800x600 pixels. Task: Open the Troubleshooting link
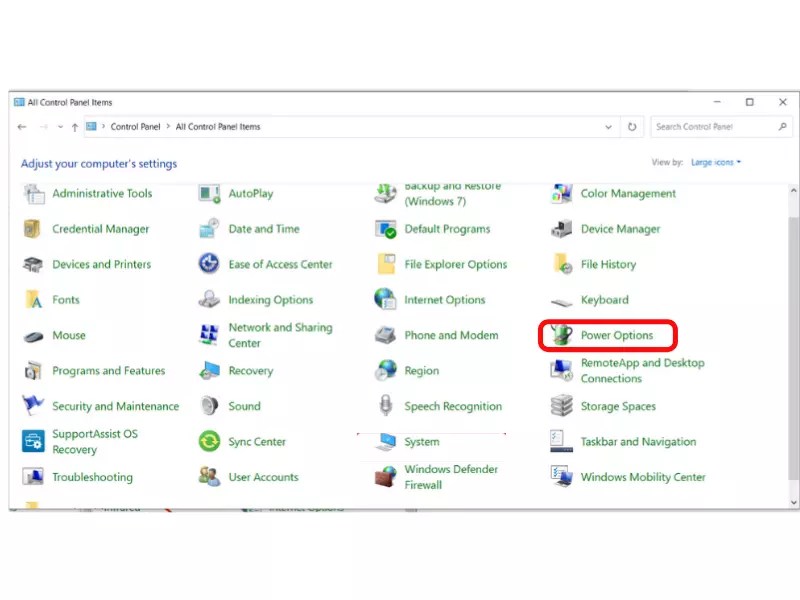92,477
